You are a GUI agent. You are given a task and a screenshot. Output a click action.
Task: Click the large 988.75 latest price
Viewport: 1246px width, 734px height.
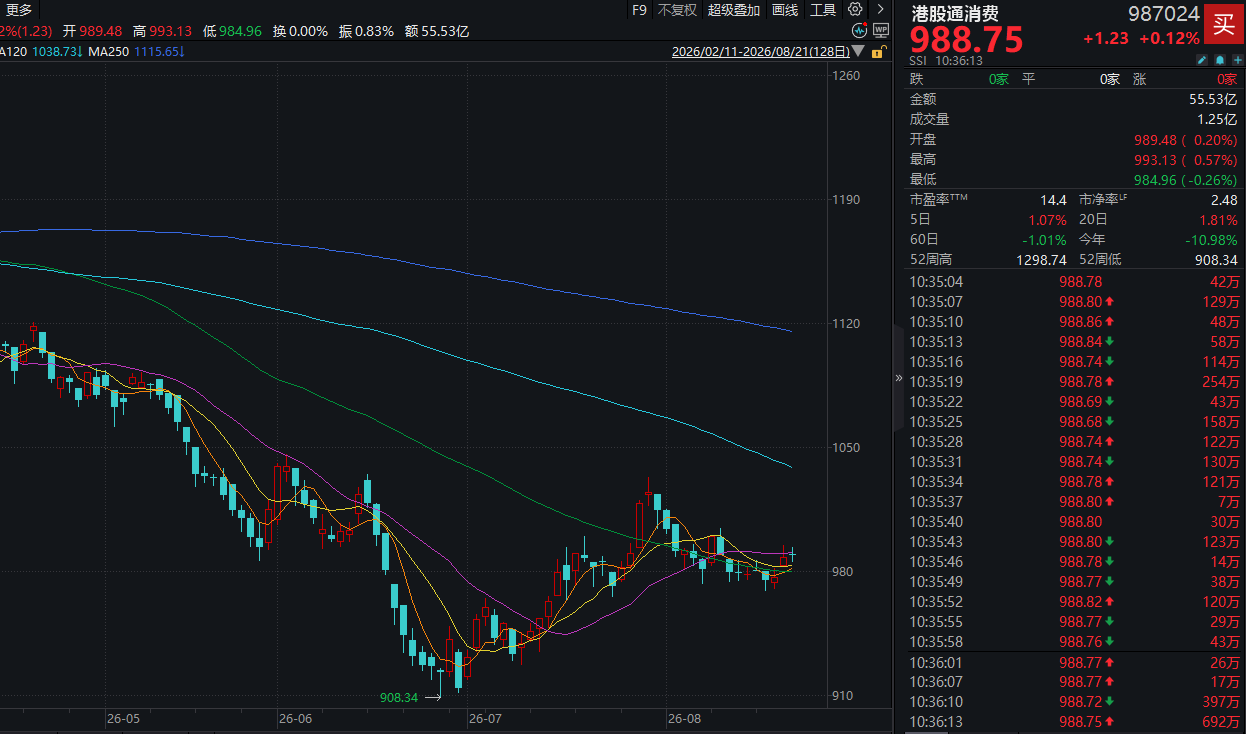(x=966, y=40)
